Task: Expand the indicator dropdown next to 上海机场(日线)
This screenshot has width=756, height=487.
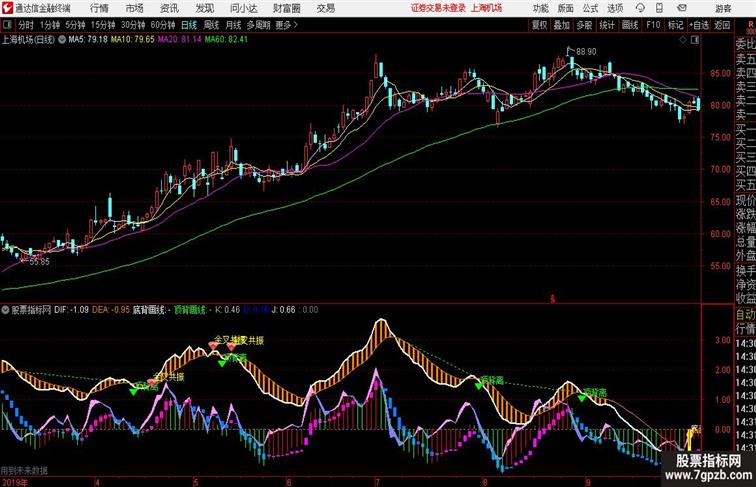Action: 62,40
